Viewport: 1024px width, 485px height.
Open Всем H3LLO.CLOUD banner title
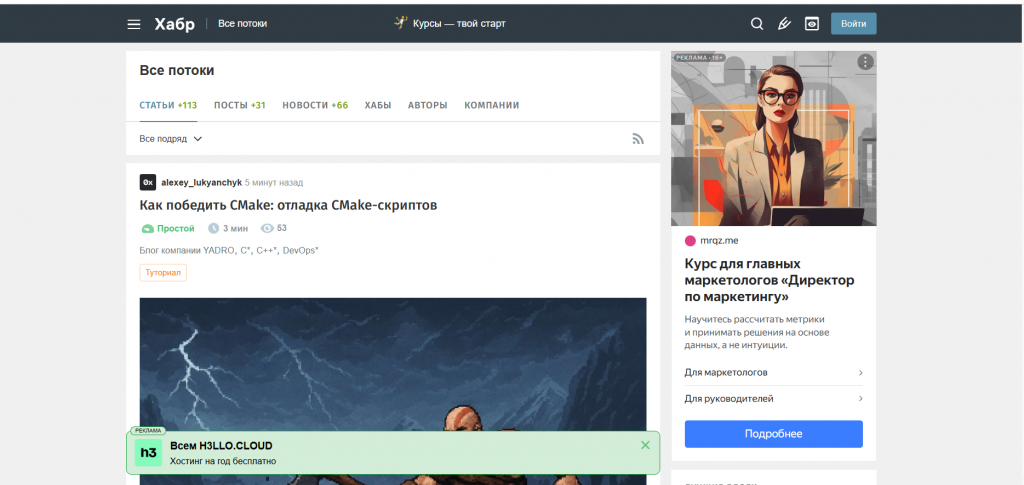point(221,446)
